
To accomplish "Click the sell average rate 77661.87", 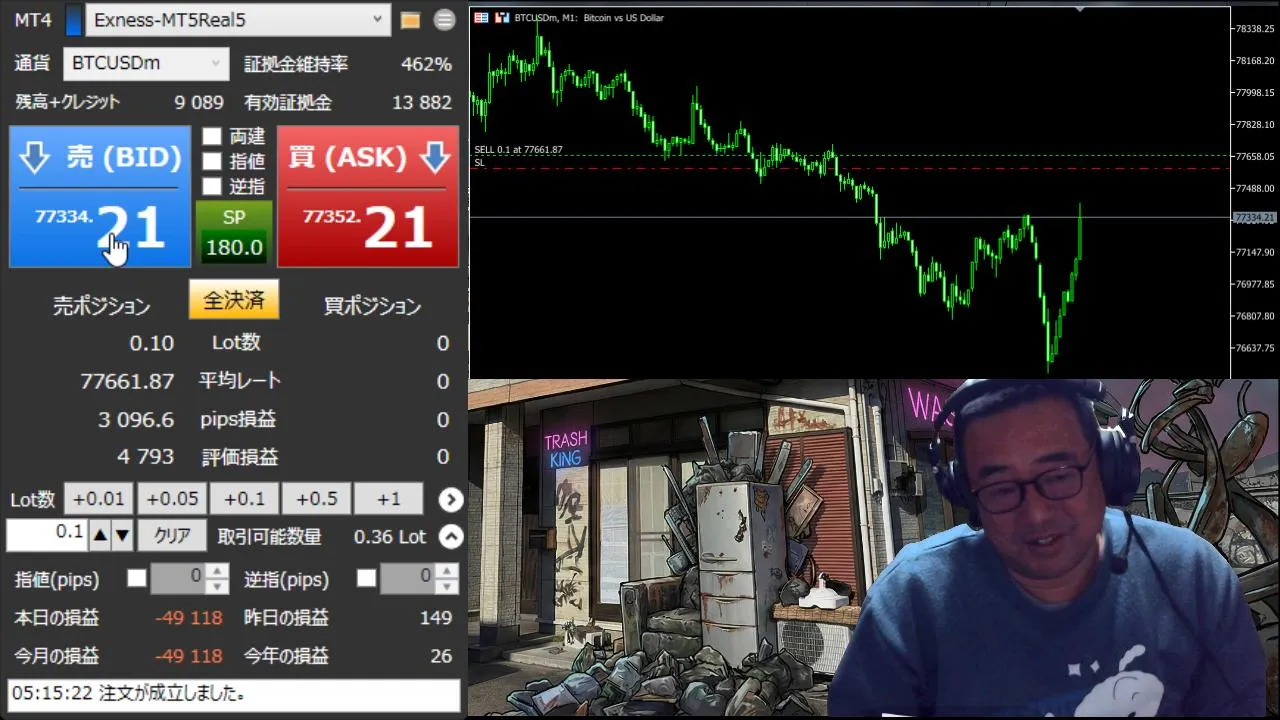I will [127, 381].
